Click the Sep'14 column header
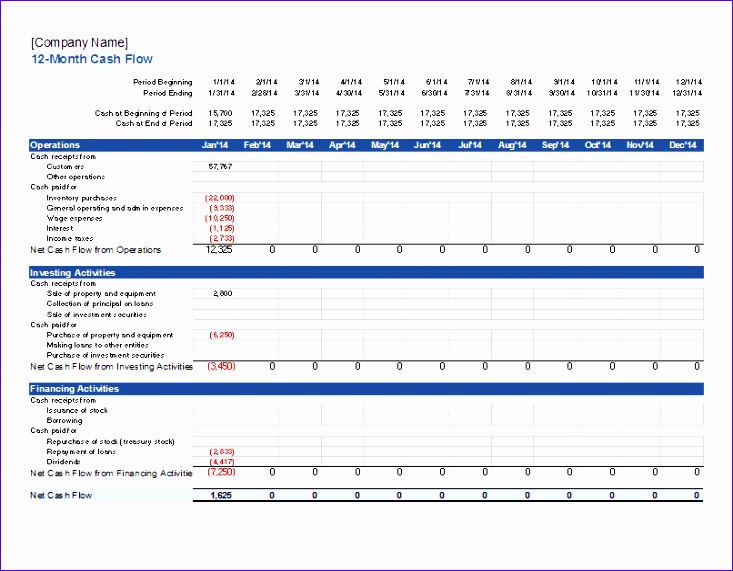This screenshot has width=733, height=571. coord(555,145)
